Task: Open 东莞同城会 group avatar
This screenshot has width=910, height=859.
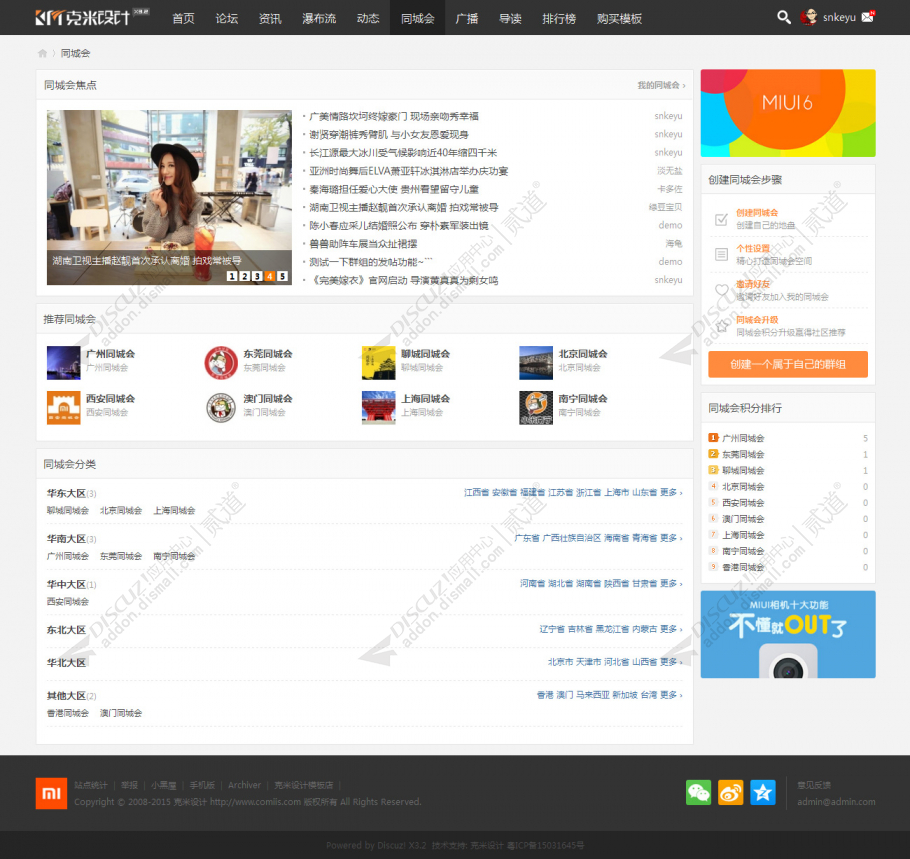Action: point(221,363)
